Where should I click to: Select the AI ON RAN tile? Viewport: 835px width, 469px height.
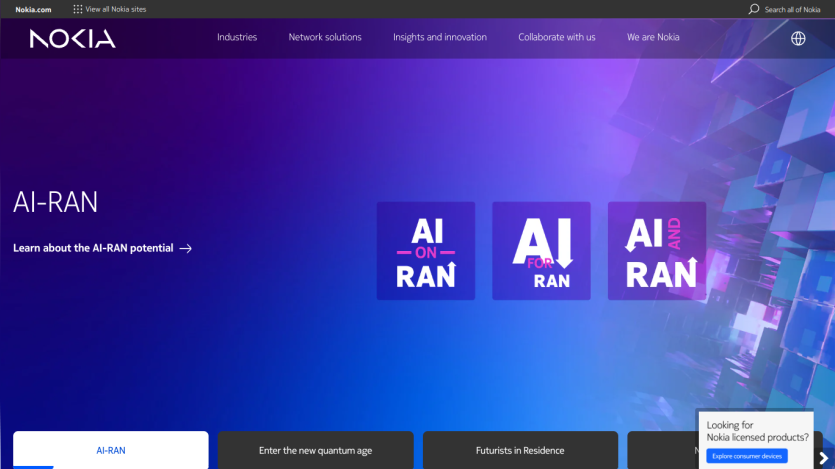point(425,251)
